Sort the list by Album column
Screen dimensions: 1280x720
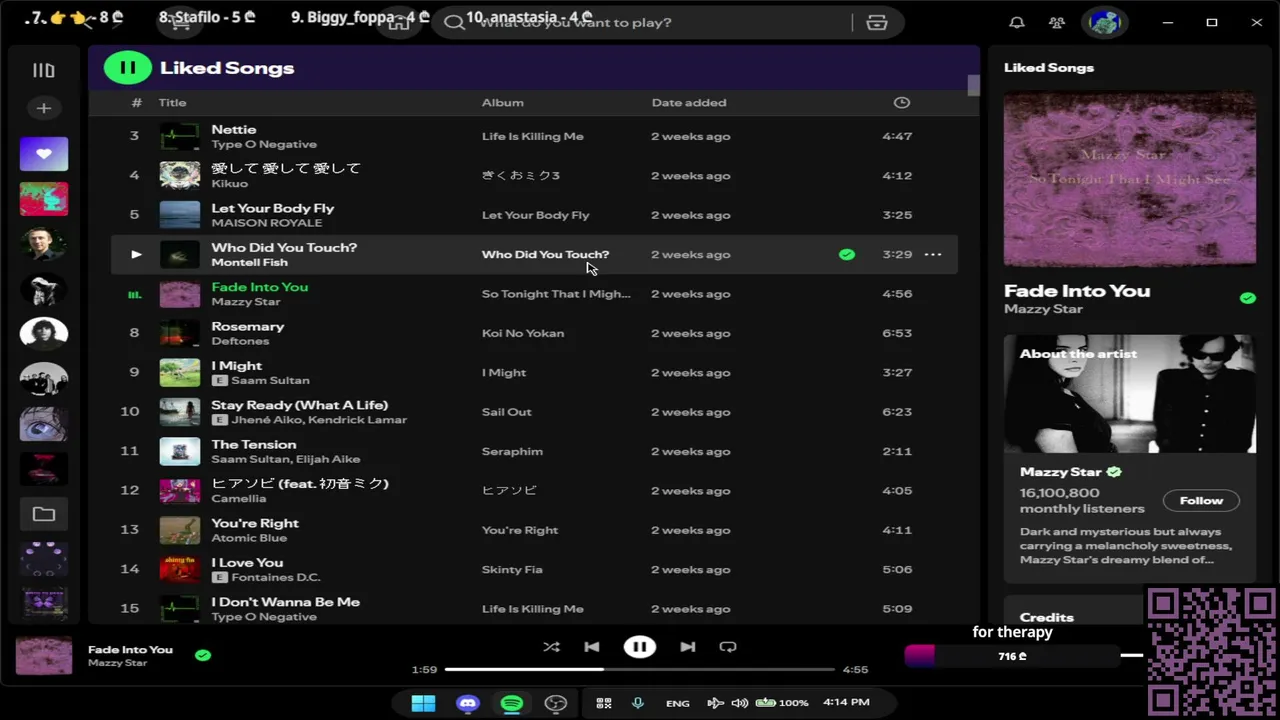click(x=502, y=102)
